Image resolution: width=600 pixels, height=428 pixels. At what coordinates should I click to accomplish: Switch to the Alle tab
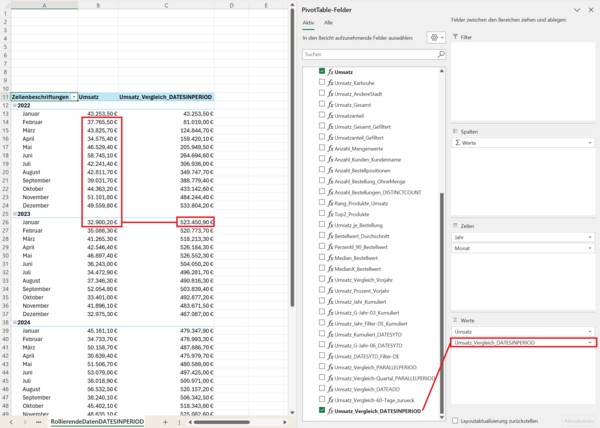tap(329, 21)
